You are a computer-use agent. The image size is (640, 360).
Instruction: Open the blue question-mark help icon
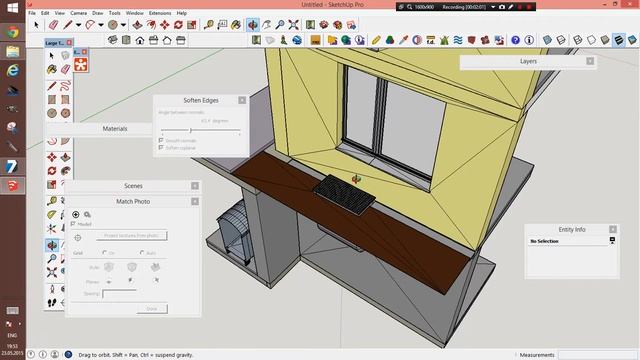(x=516, y=40)
